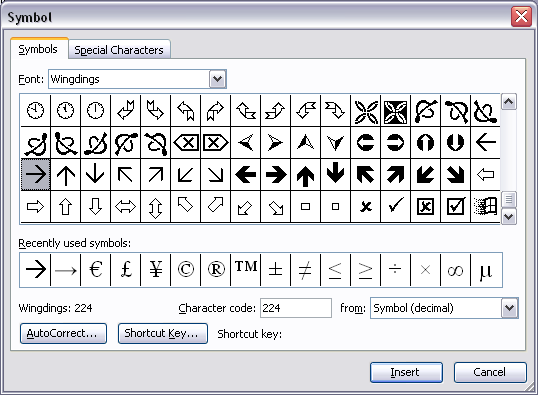
Task: Select the outlined left-right double arrow
Action: [x=126, y=207]
